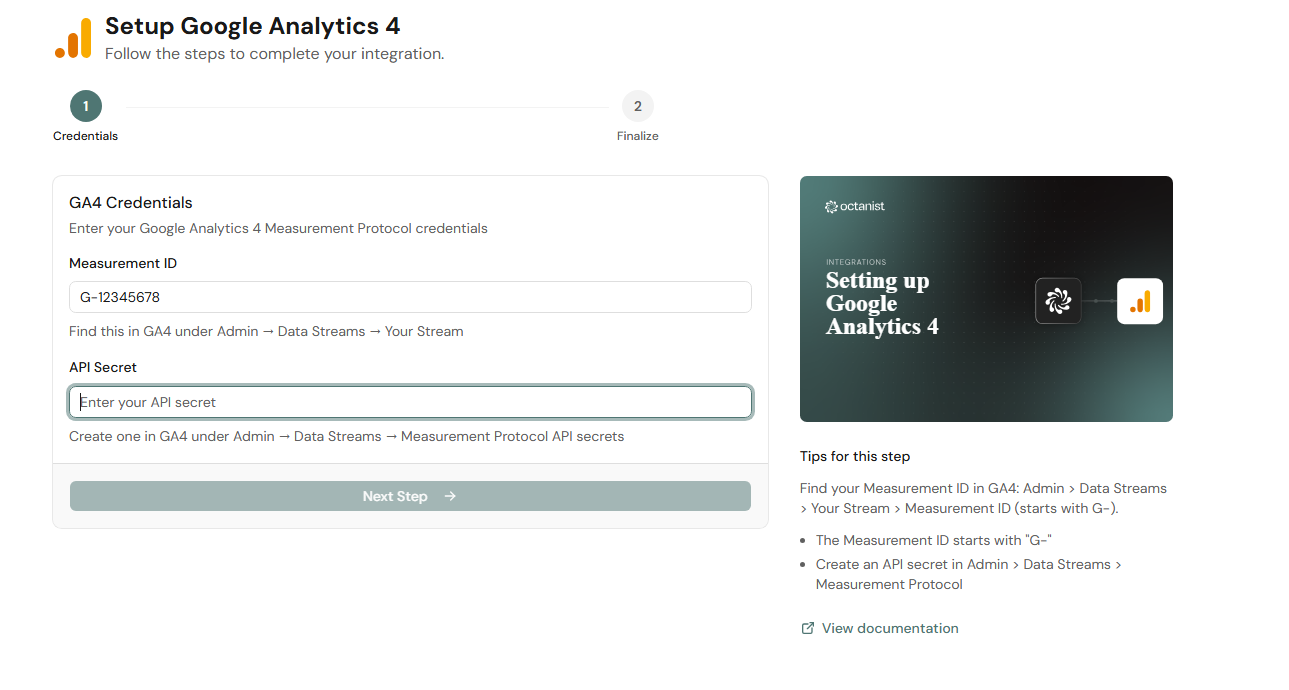The width and height of the screenshot is (1289, 690).
Task: Click the Measurement ID field label
Action: click(123, 263)
